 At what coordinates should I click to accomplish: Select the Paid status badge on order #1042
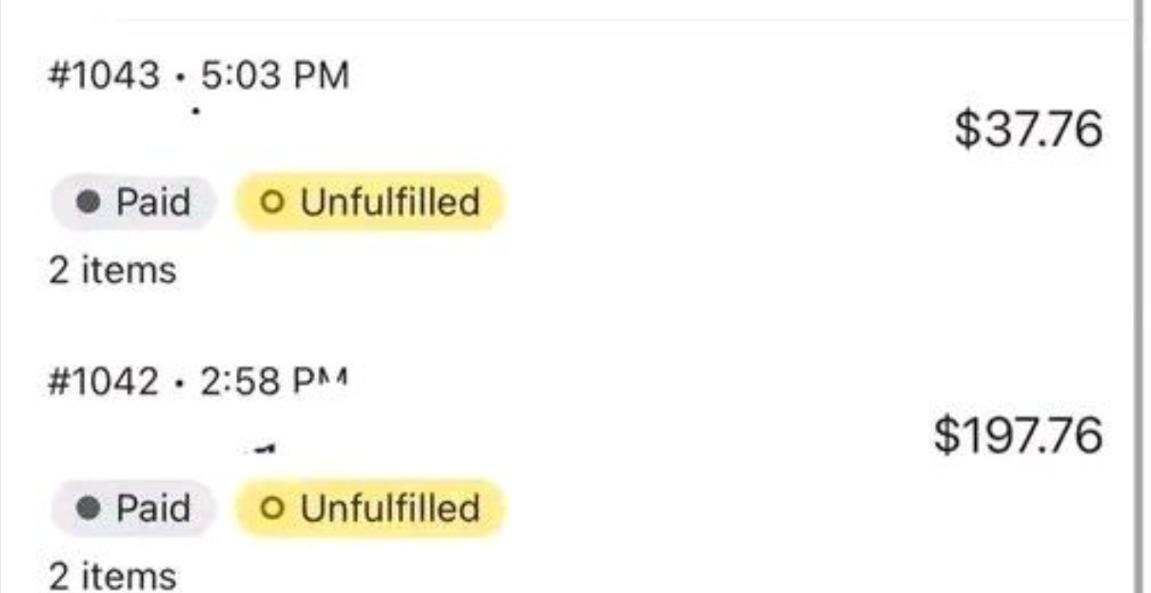click(133, 508)
